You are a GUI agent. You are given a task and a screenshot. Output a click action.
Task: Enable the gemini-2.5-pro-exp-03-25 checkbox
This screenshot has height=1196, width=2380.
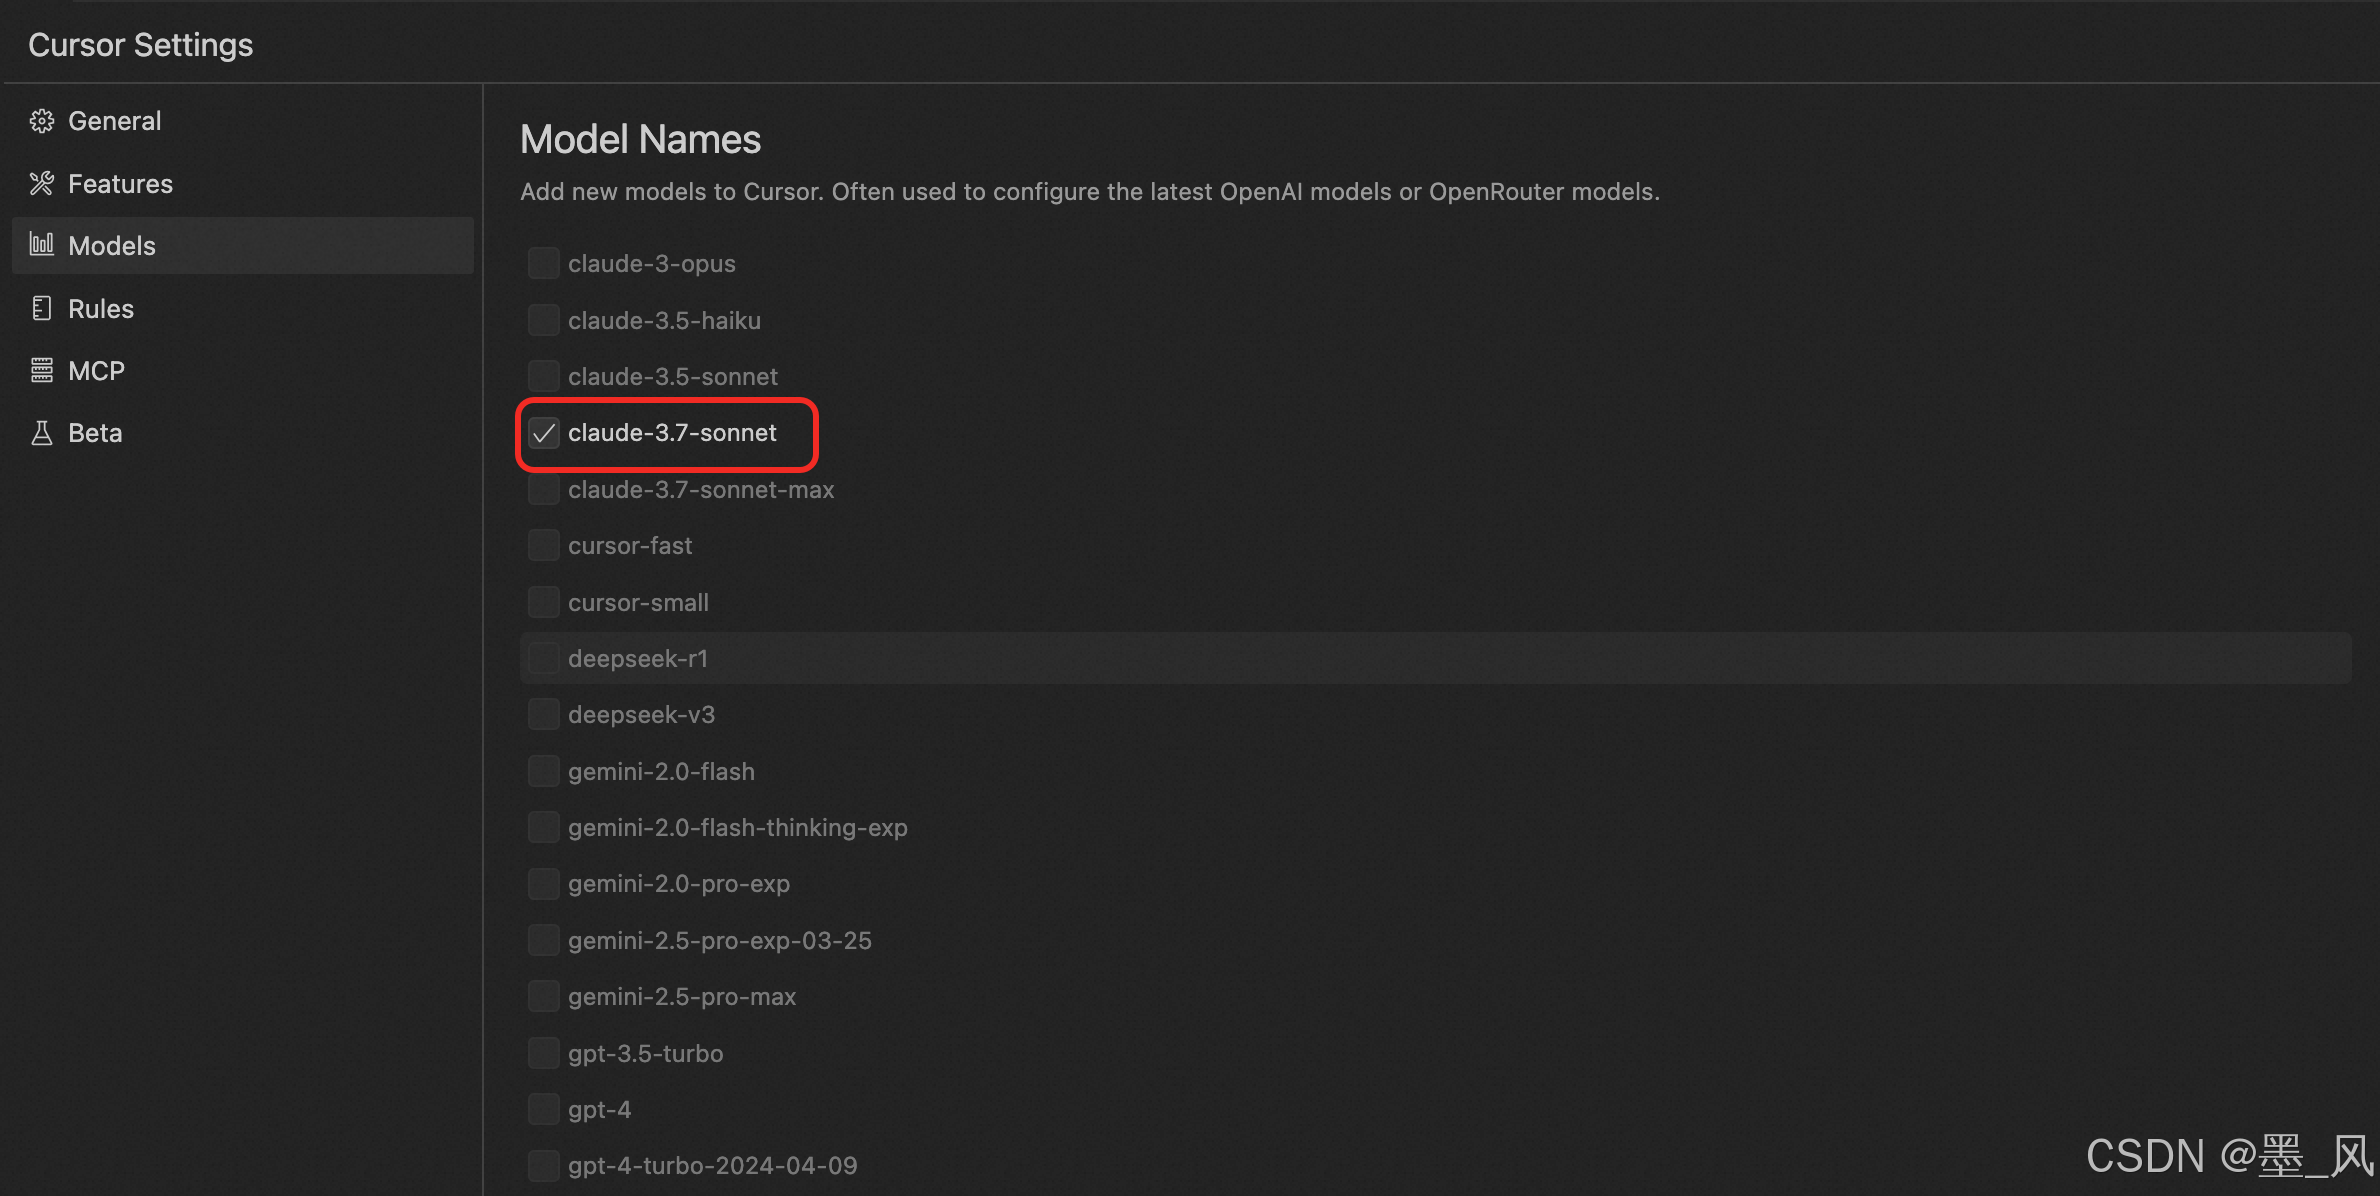click(544, 941)
